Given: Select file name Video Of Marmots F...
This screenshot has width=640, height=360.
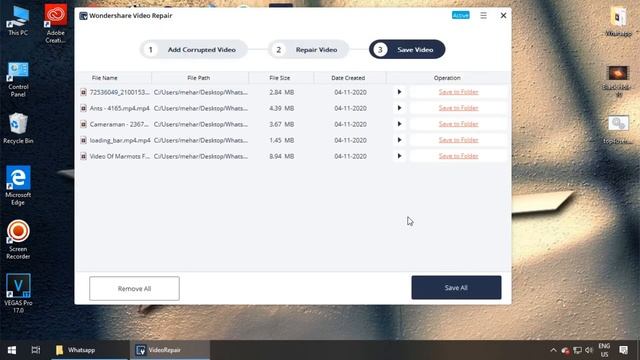Looking at the screenshot, I should coord(120,156).
